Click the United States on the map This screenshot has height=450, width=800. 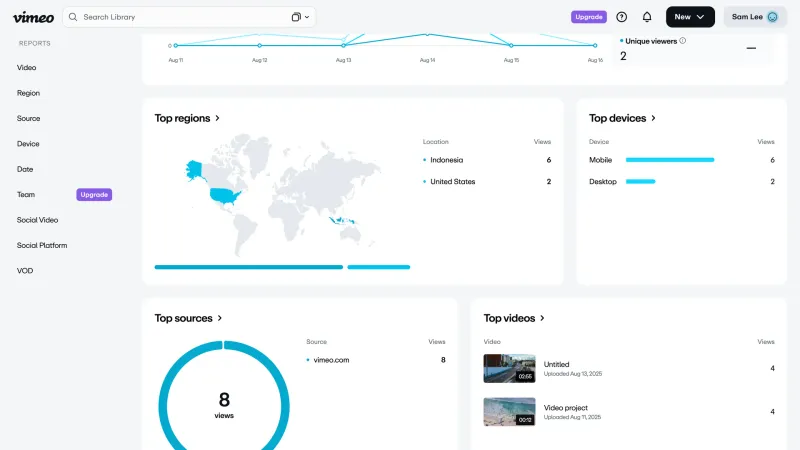[x=224, y=195]
